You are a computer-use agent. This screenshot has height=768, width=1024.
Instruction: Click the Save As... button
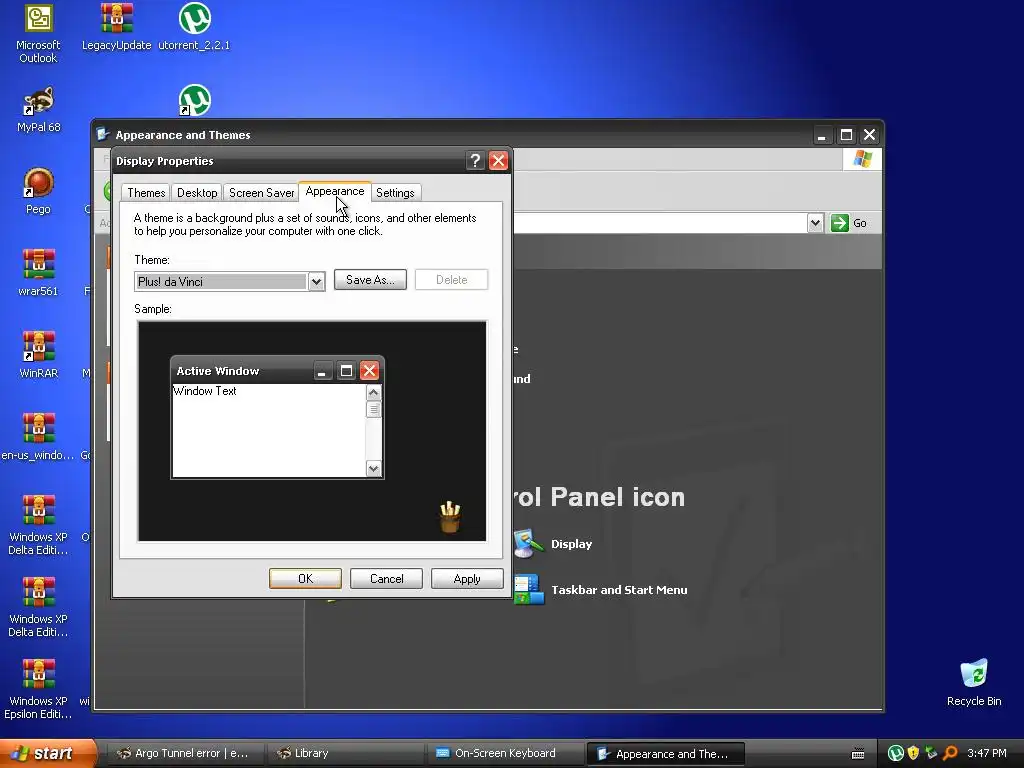pos(370,280)
